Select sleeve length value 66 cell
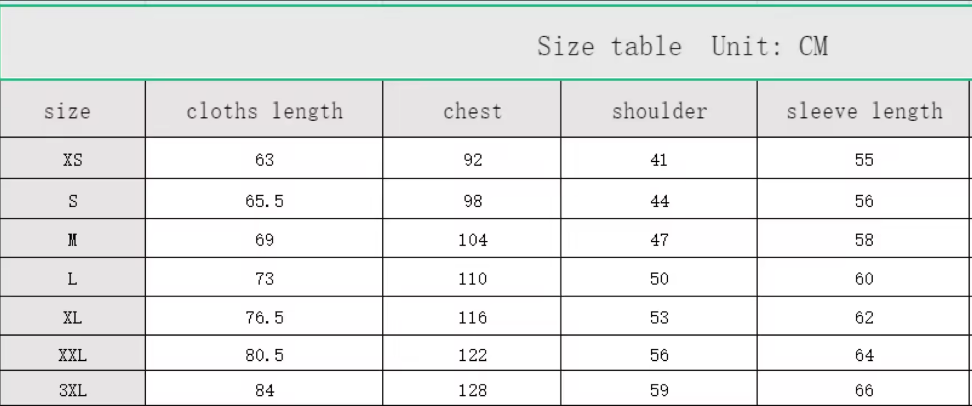Viewport: 972px width, 406px height. coord(864,391)
